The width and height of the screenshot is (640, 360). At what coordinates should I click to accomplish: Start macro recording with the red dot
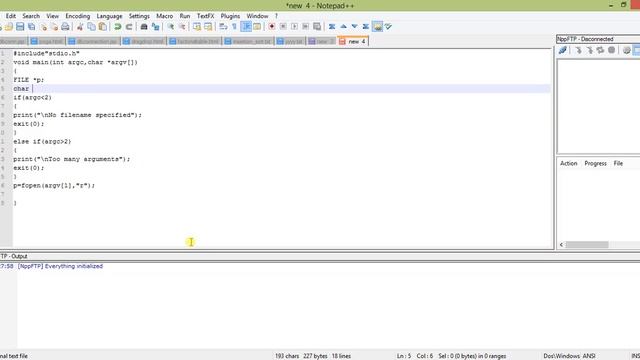coord(271,27)
